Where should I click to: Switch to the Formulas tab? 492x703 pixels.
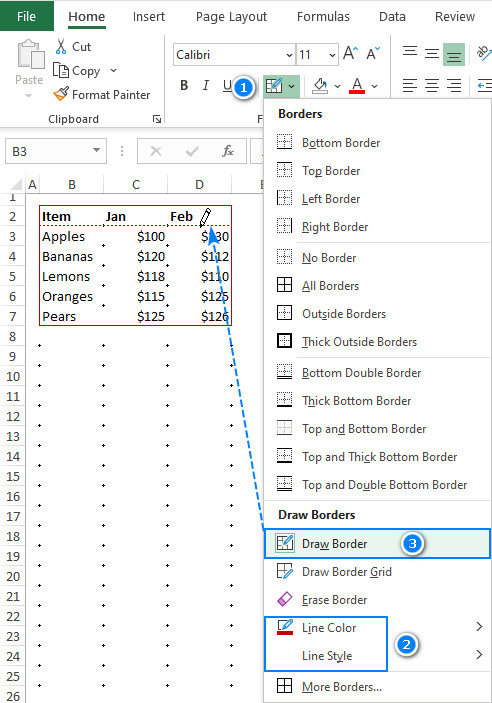click(323, 17)
